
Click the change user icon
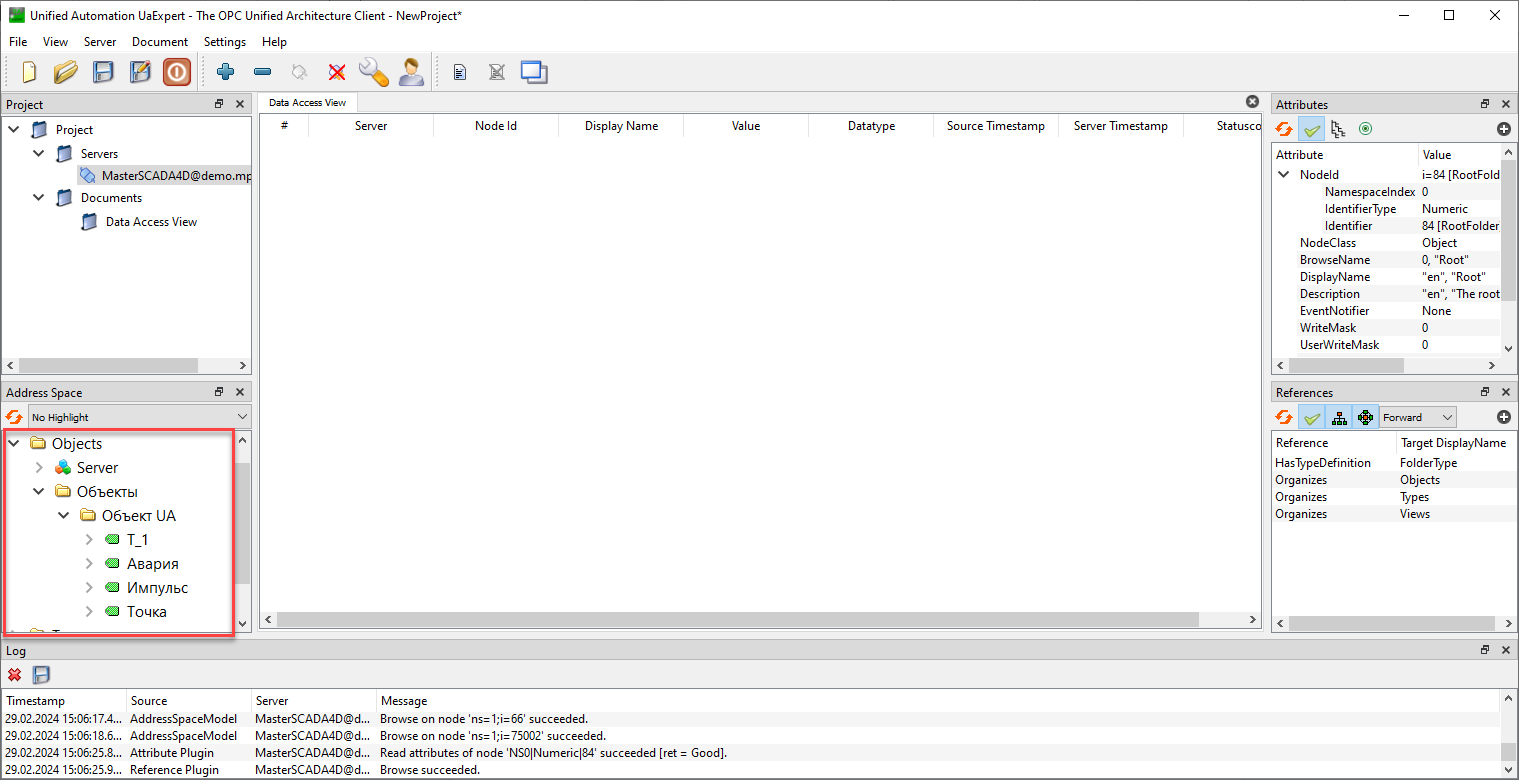411,72
